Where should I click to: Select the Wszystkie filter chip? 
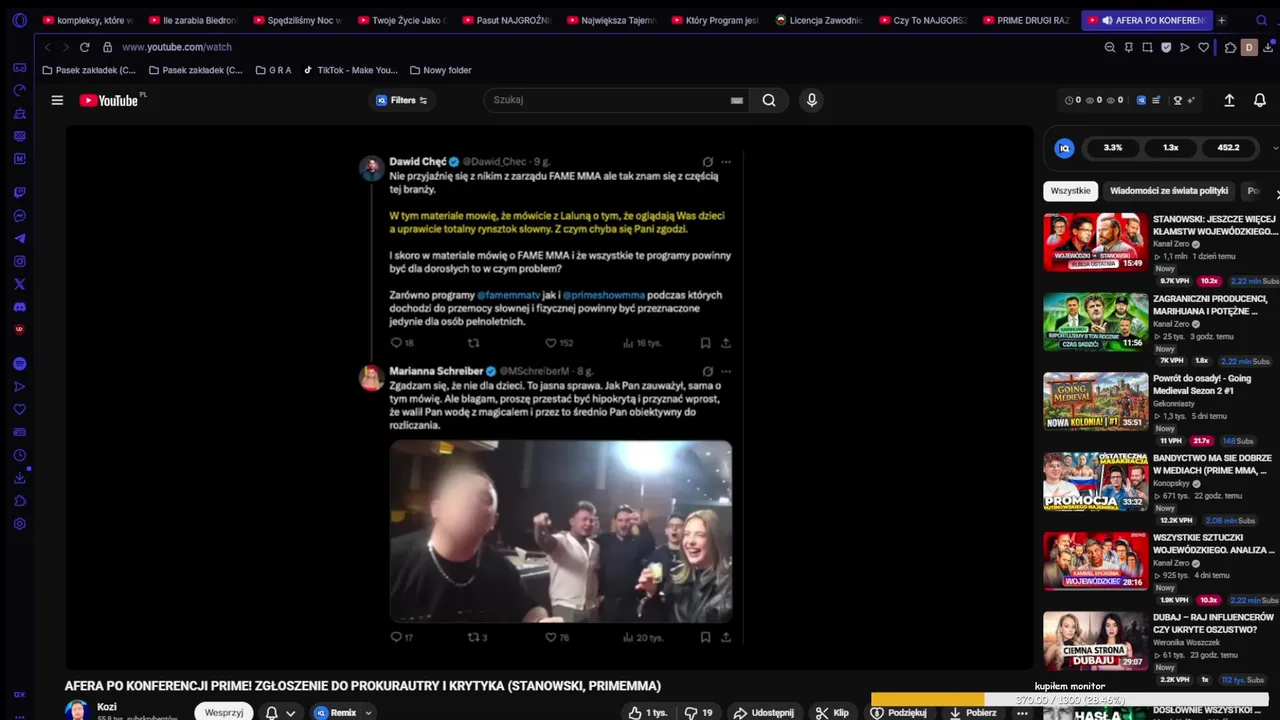[1070, 191]
